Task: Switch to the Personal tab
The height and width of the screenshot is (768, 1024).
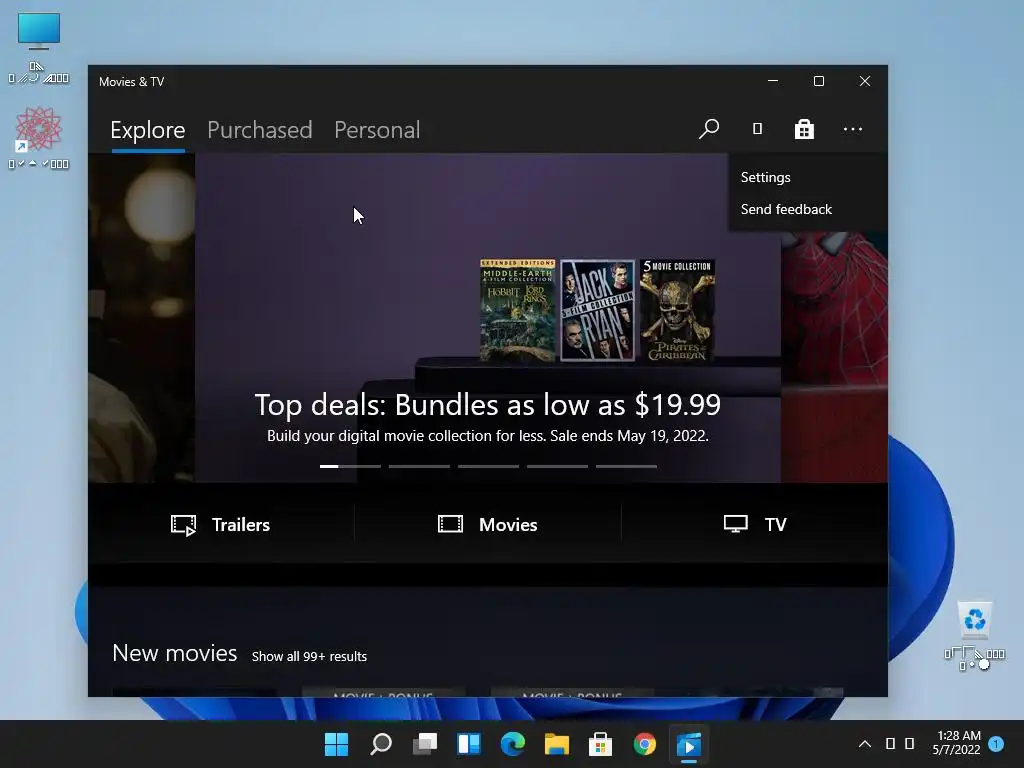Action: click(x=377, y=130)
